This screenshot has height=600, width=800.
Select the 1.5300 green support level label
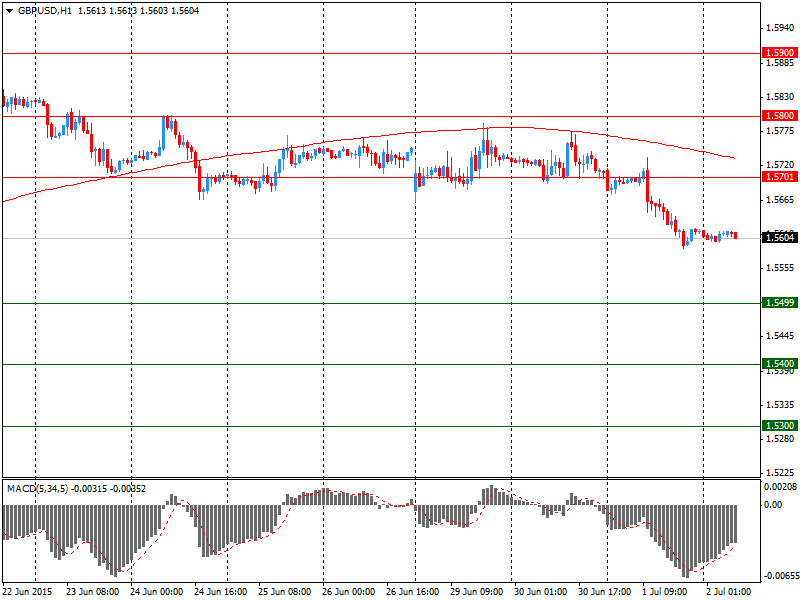click(779, 426)
